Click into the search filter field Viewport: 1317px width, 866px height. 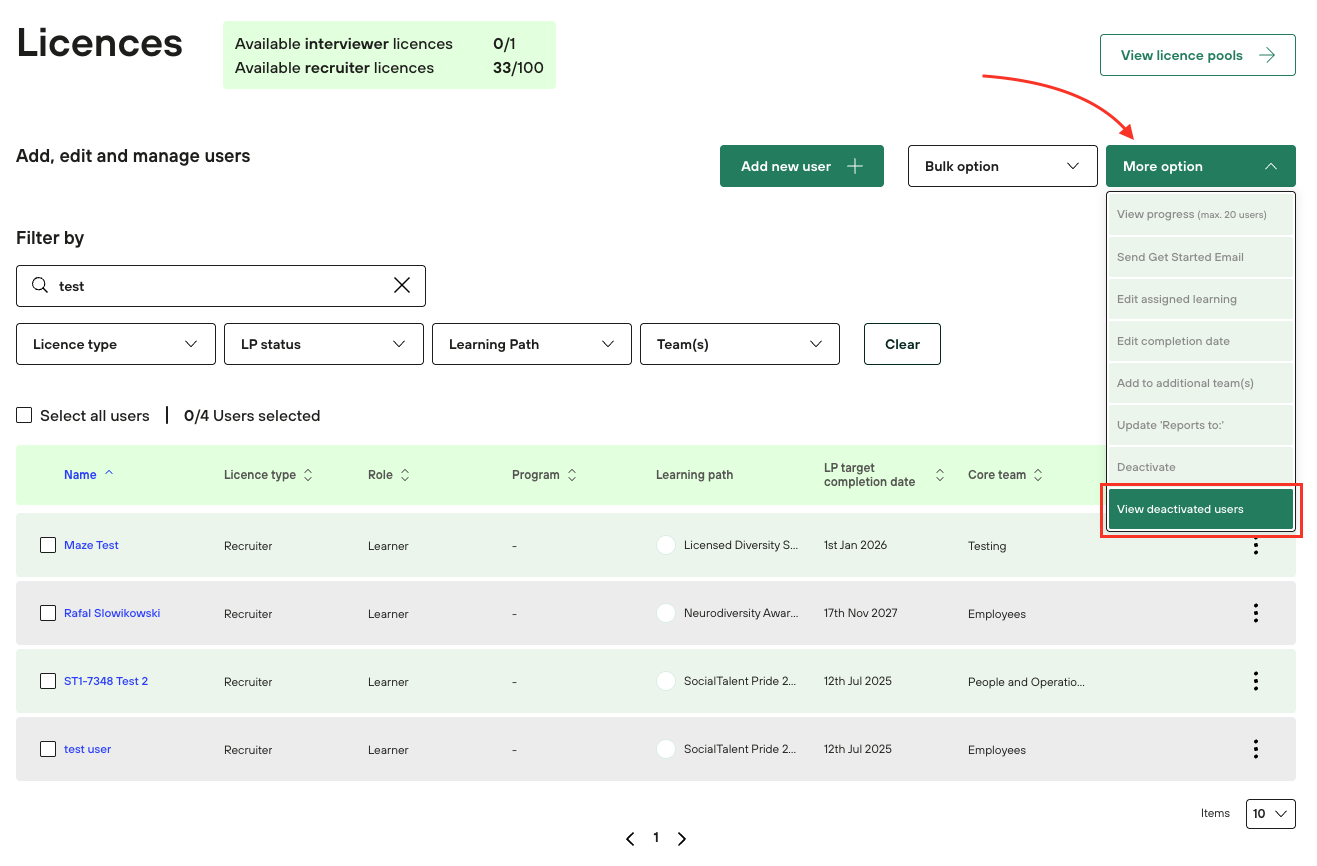[x=220, y=286]
